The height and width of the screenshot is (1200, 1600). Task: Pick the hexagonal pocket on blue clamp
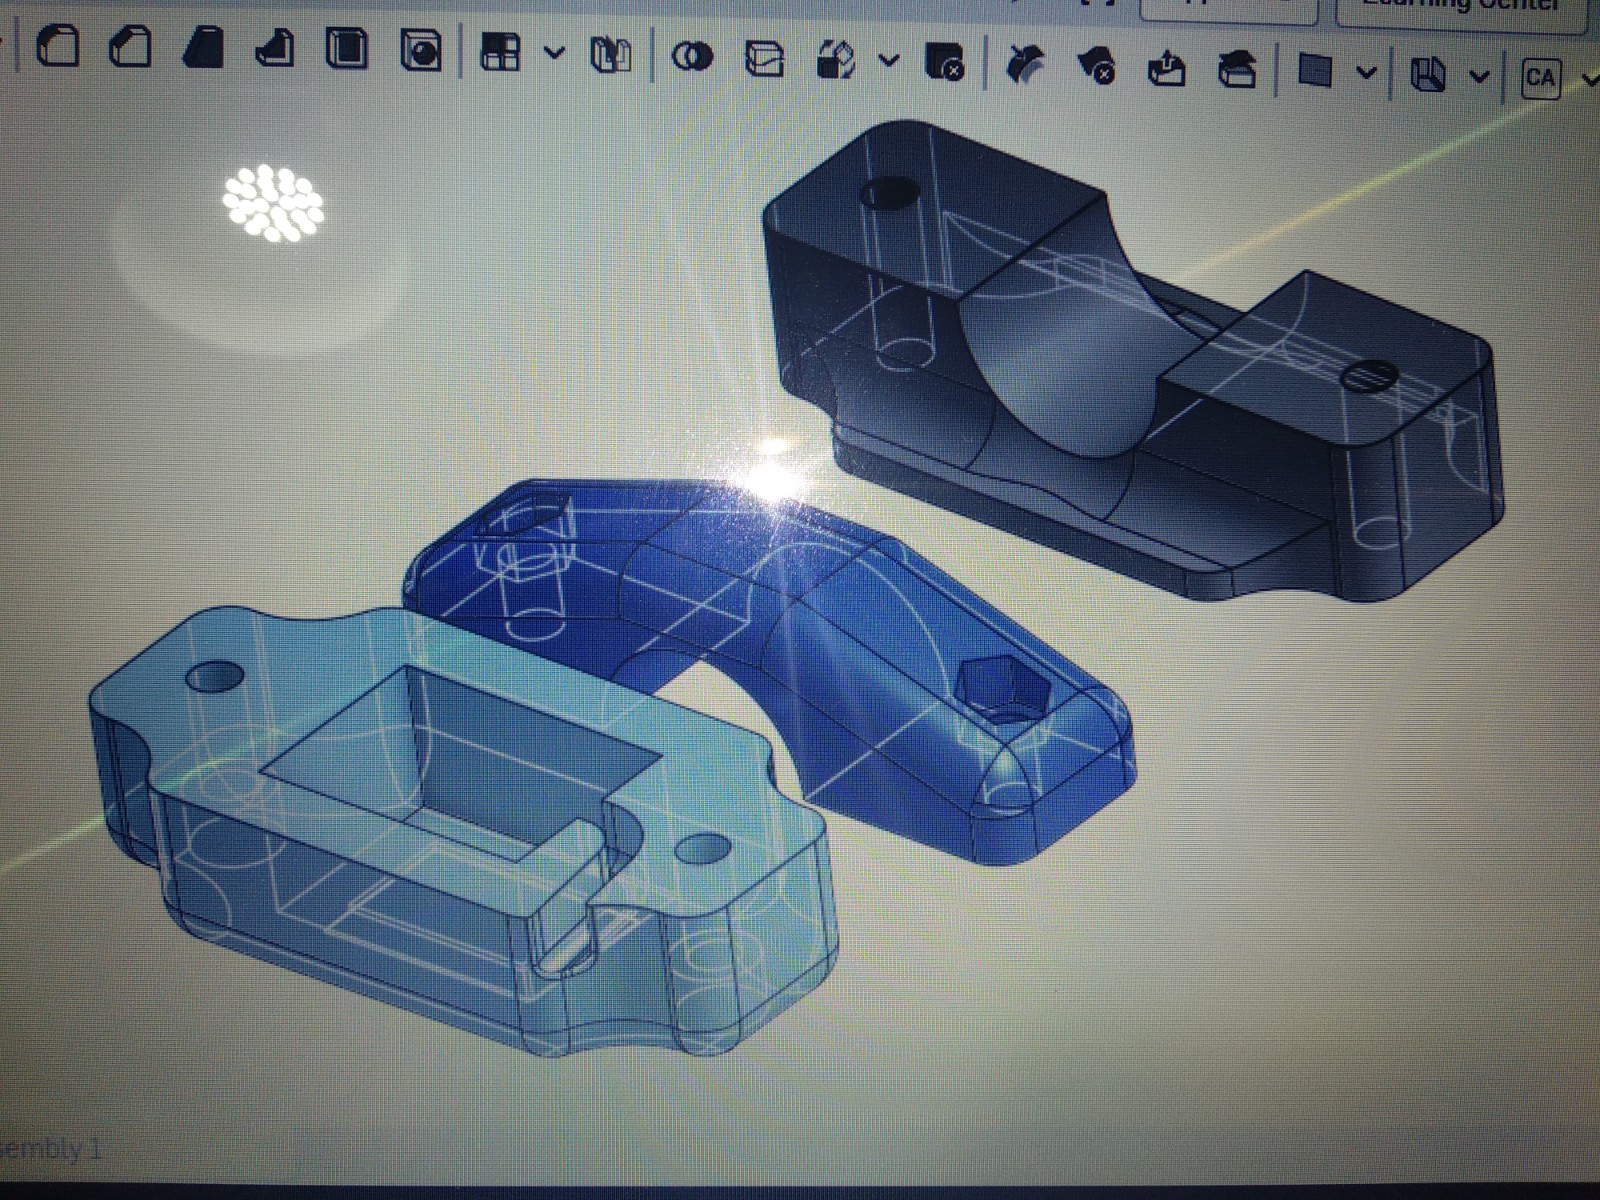(1001, 689)
